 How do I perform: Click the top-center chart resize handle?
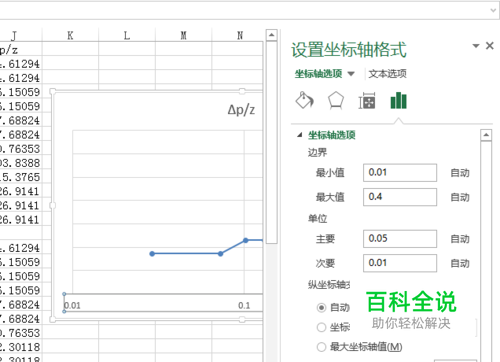242,91
